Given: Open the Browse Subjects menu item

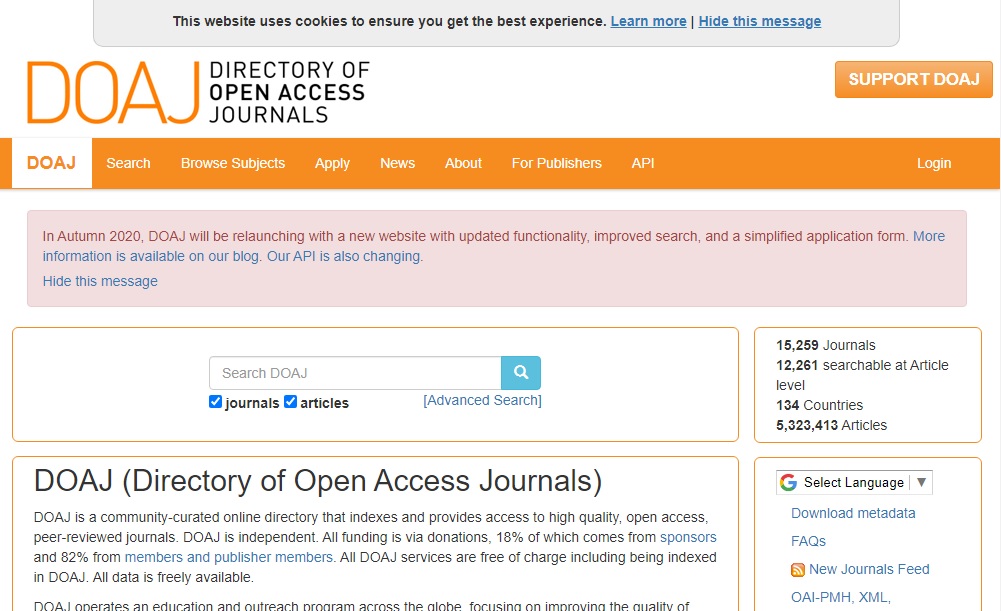Looking at the screenshot, I should click(232, 163).
